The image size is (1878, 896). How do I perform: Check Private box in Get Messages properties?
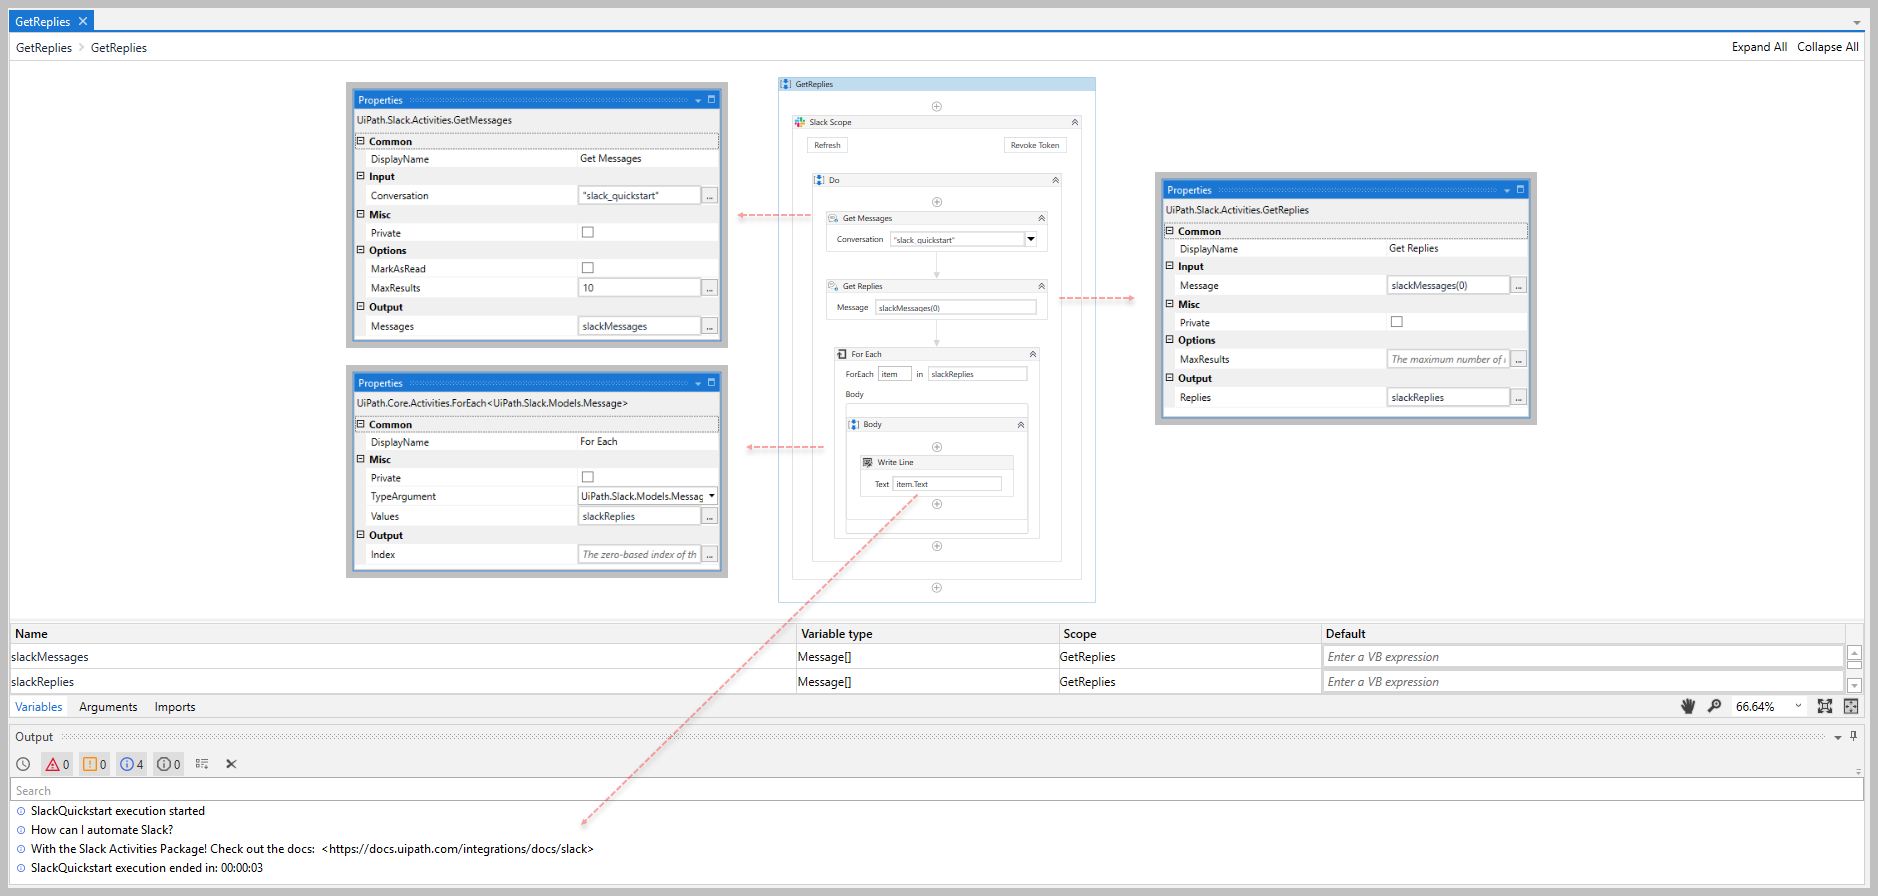(x=588, y=232)
